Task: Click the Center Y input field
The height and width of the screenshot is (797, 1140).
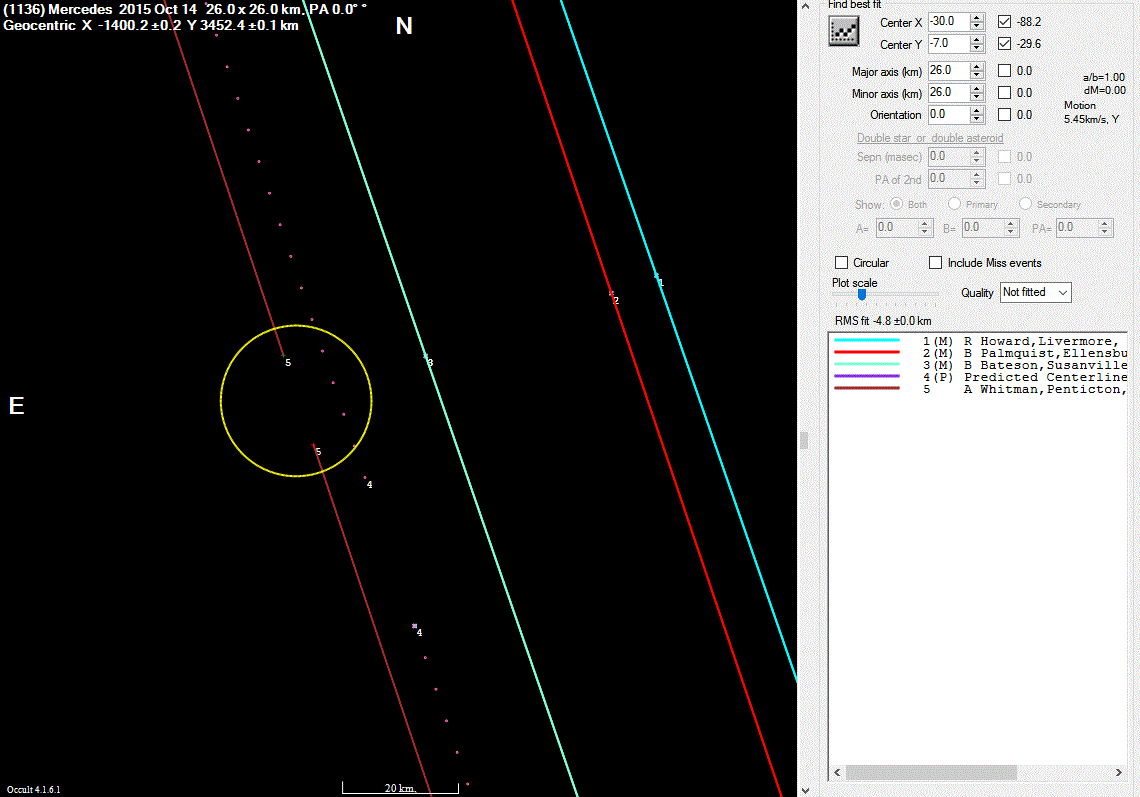Action: [949, 44]
